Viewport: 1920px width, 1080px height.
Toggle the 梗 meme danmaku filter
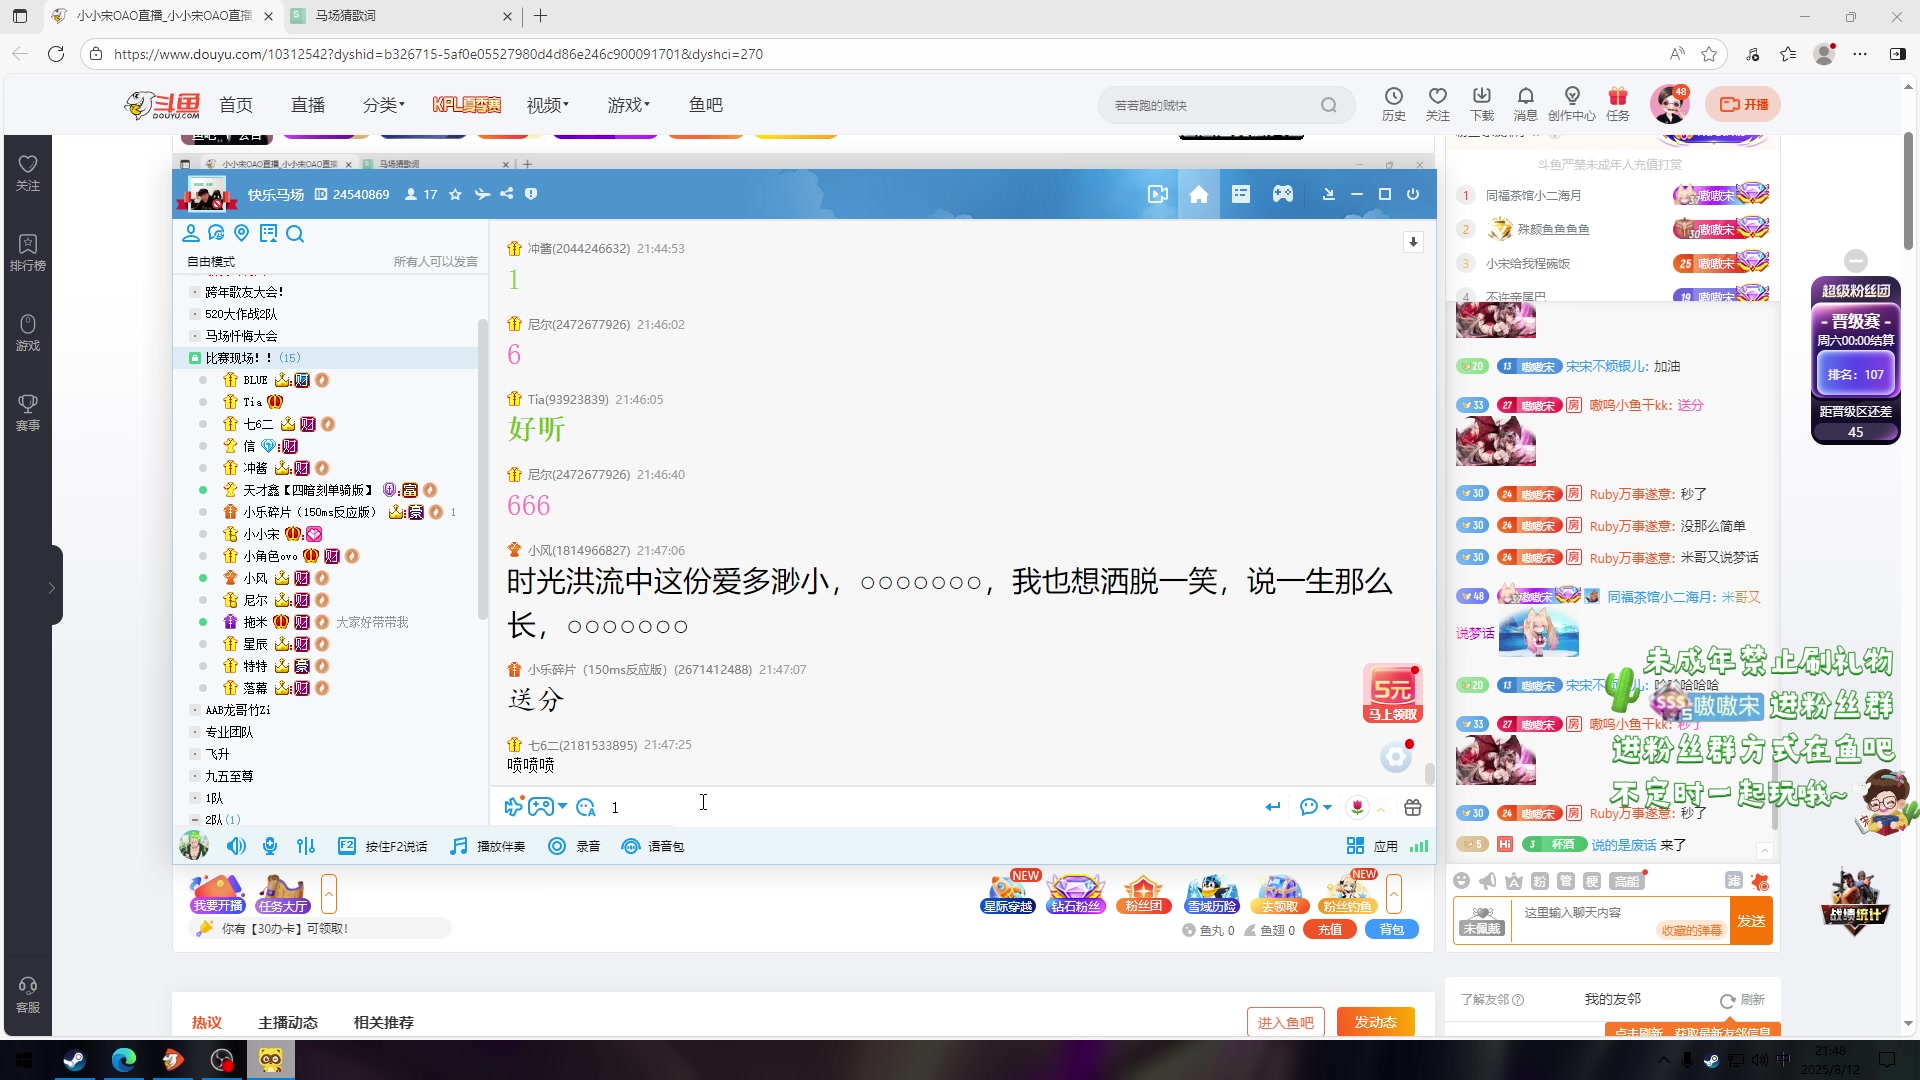point(1592,881)
